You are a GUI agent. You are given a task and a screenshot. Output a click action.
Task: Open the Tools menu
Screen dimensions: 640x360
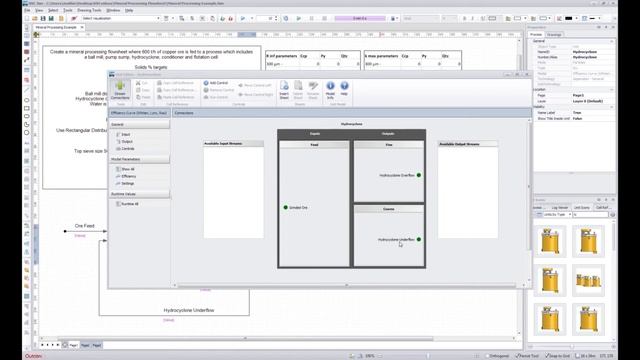[68, 10]
